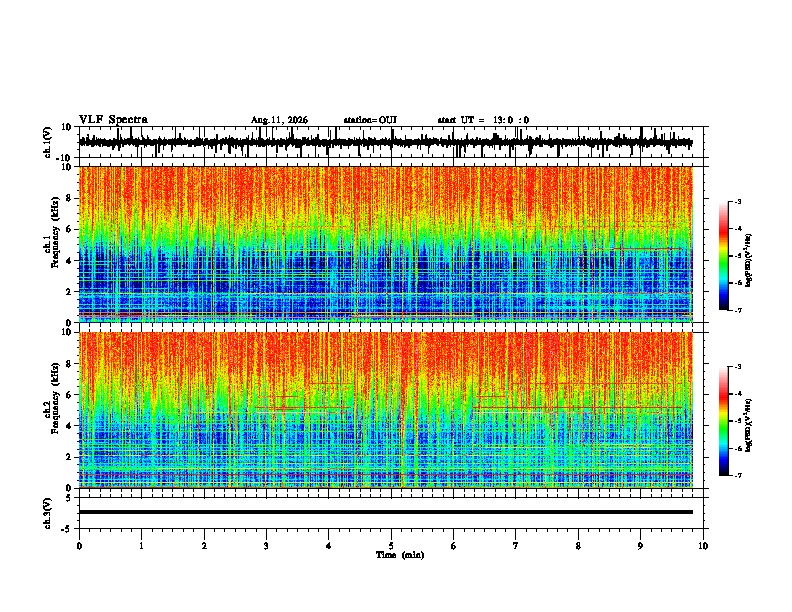Click the "5" tick on the time axis
Viewport: 792px width, 612px height.
point(391,546)
